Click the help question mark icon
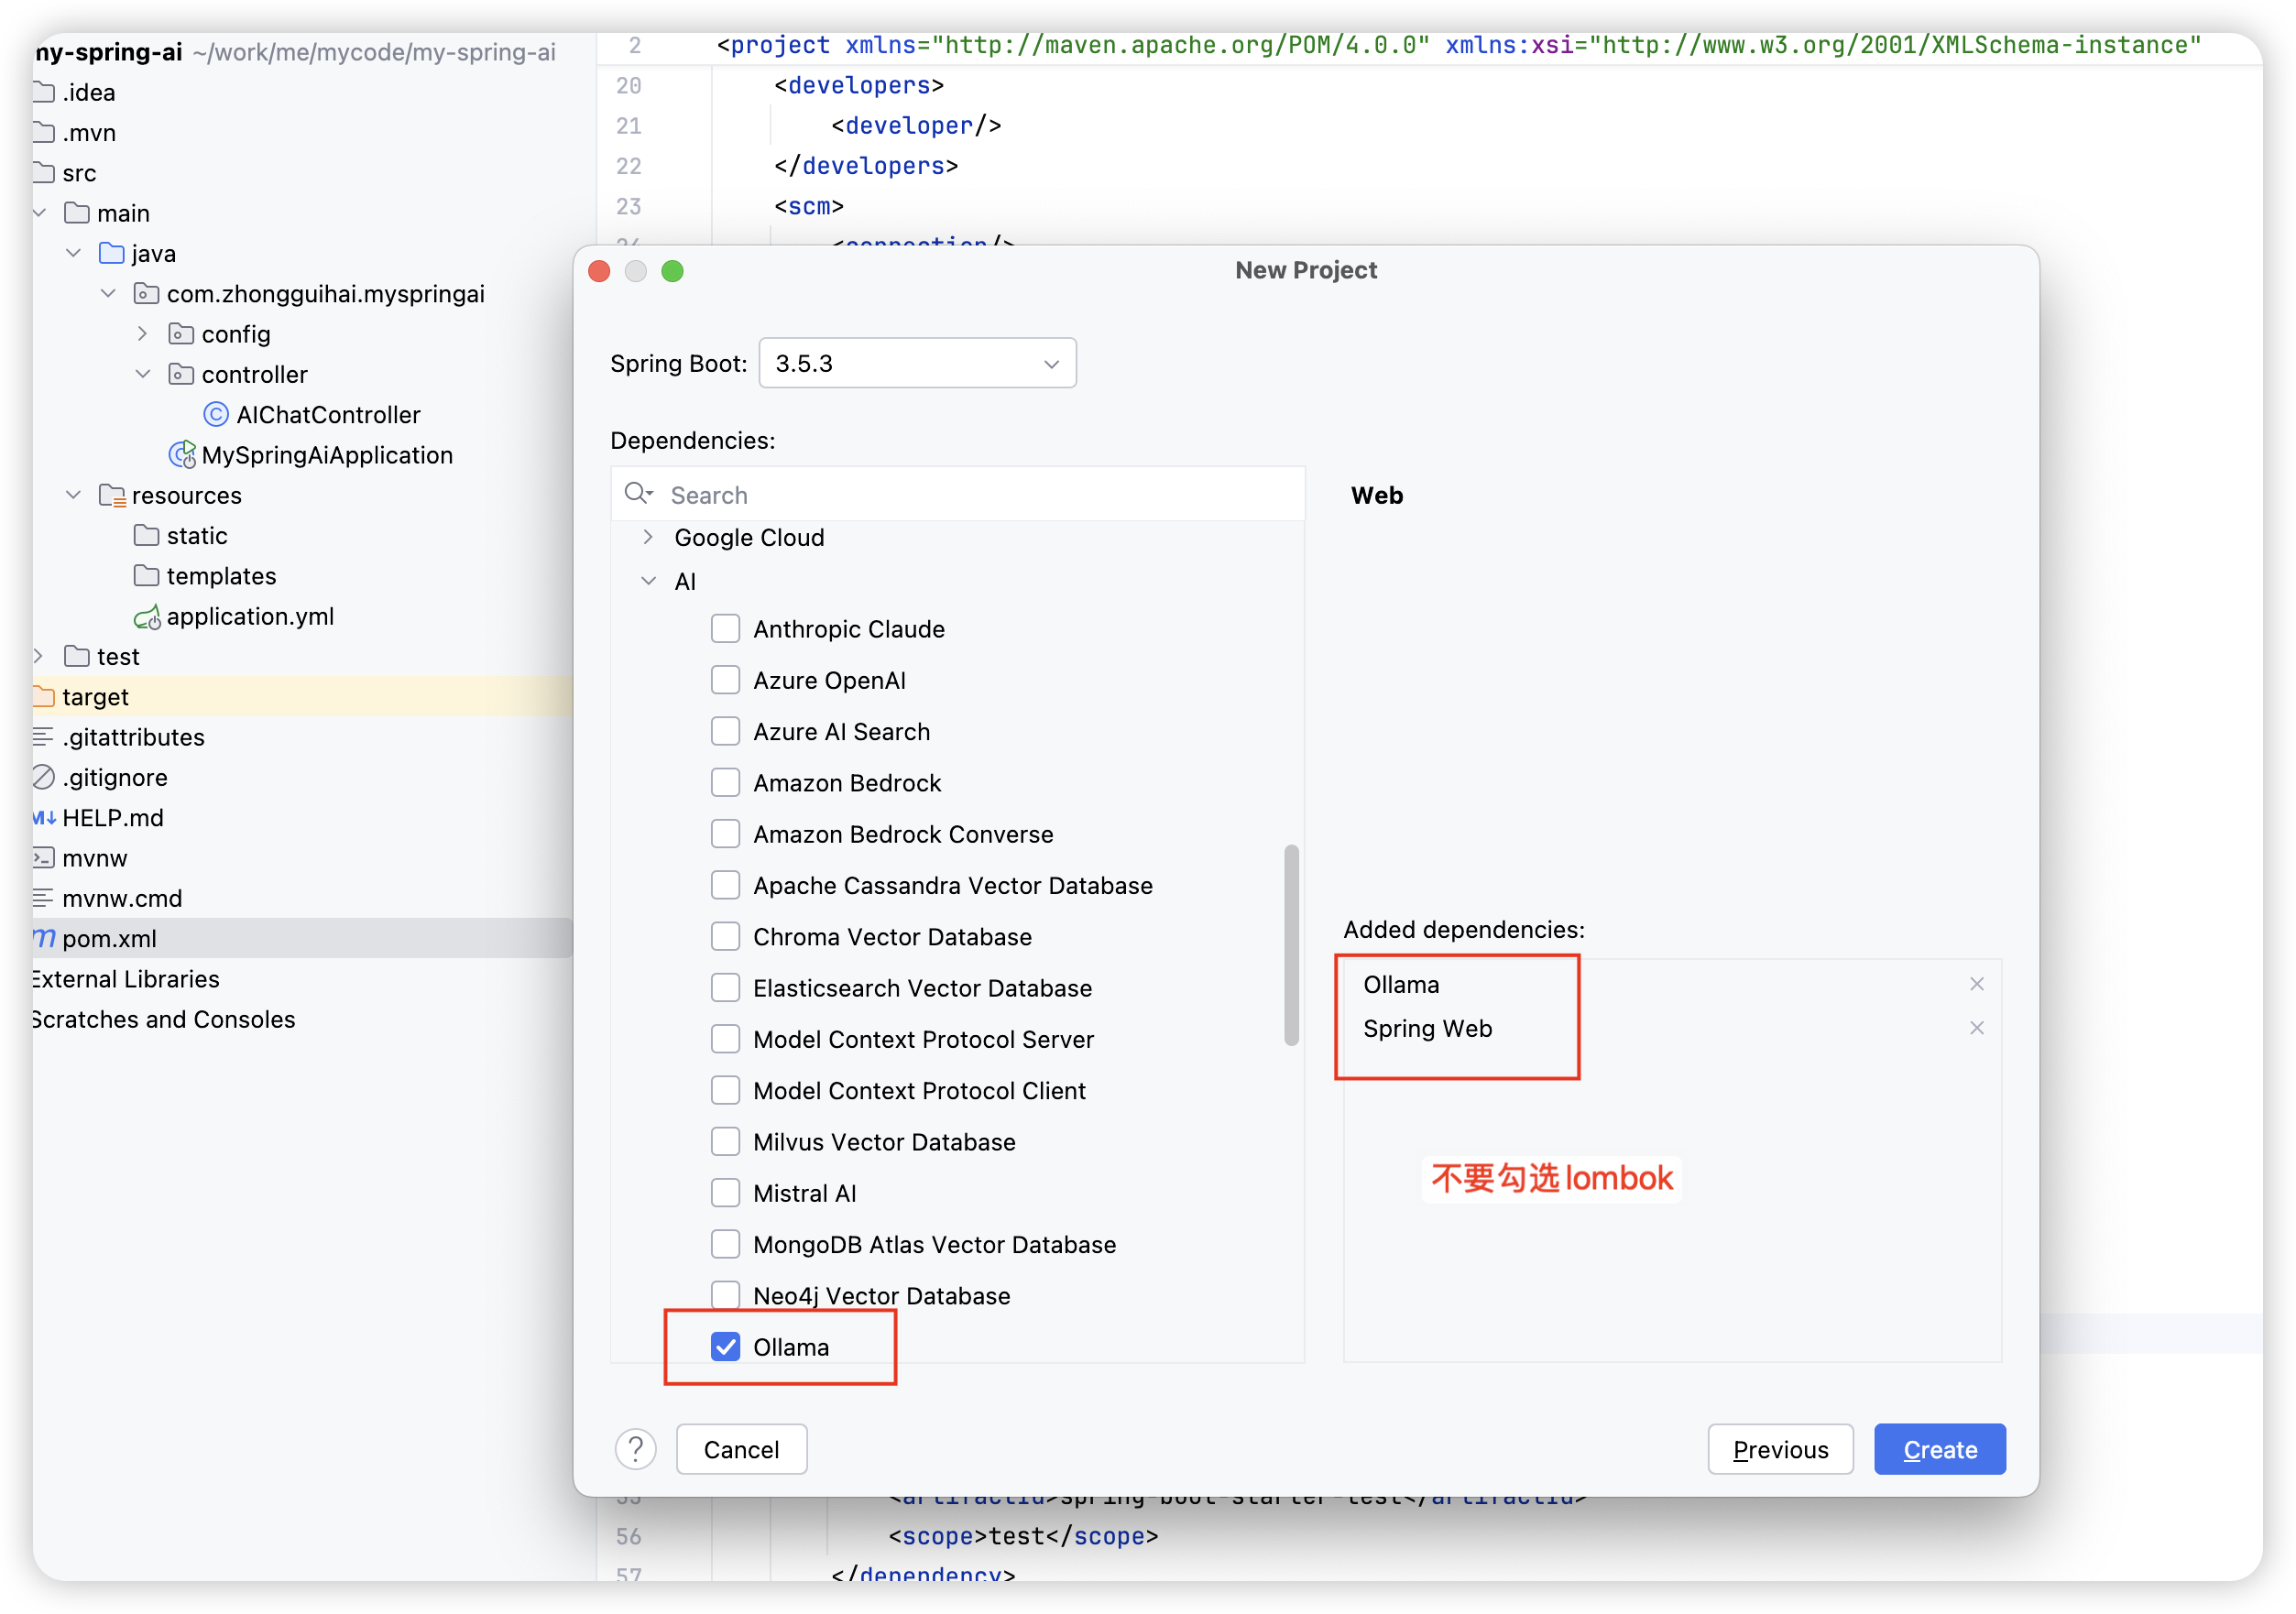Screen dimensions: 2296x1614 [635, 1449]
